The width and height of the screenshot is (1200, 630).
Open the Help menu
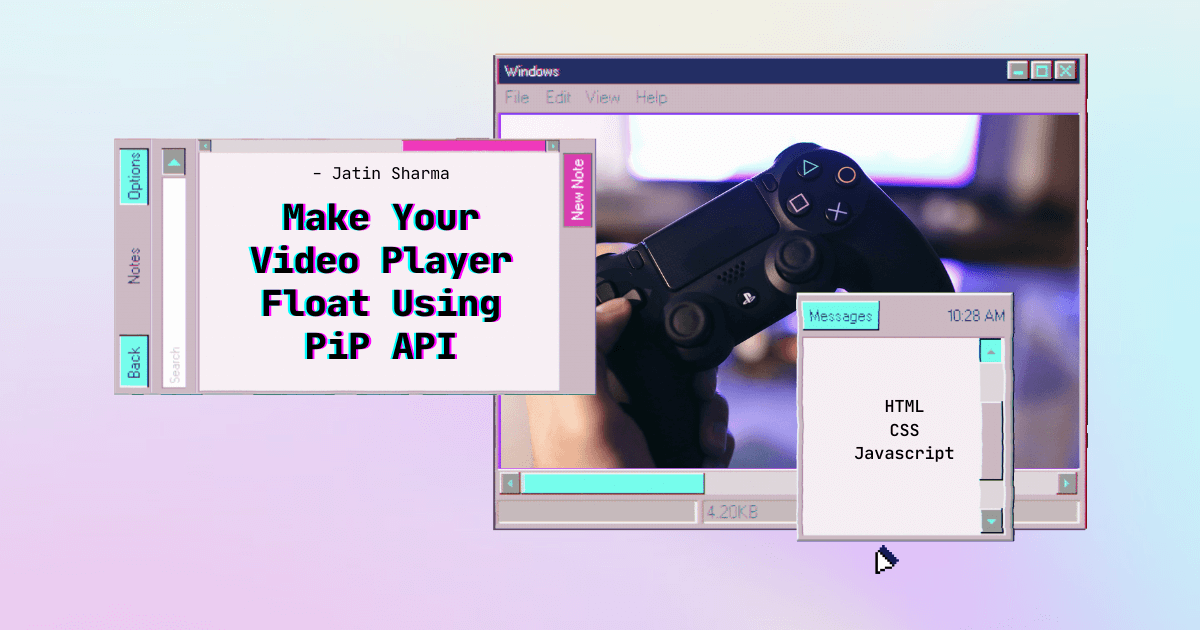(x=650, y=97)
